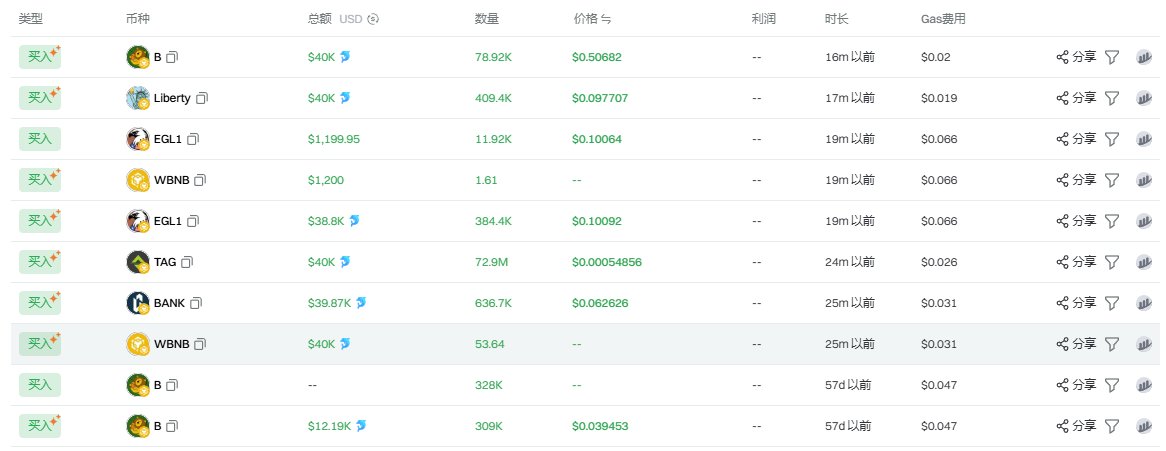This screenshot has height=451, width=1166.
Task: Select the $12.19K total amount
Action: (x=329, y=426)
